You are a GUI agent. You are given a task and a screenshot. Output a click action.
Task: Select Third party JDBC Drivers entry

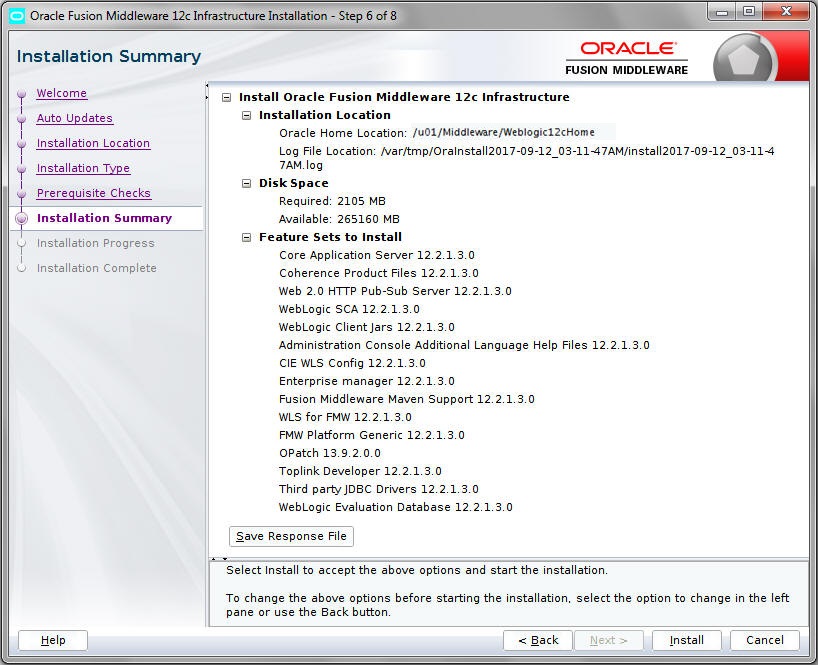pos(378,489)
